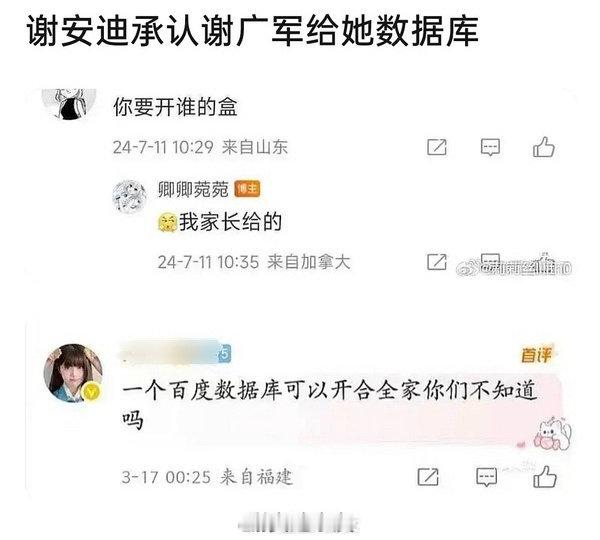Open 卿卿菀菀's profile avatar
Viewport: 600px width, 540px height.
[x=129, y=196]
